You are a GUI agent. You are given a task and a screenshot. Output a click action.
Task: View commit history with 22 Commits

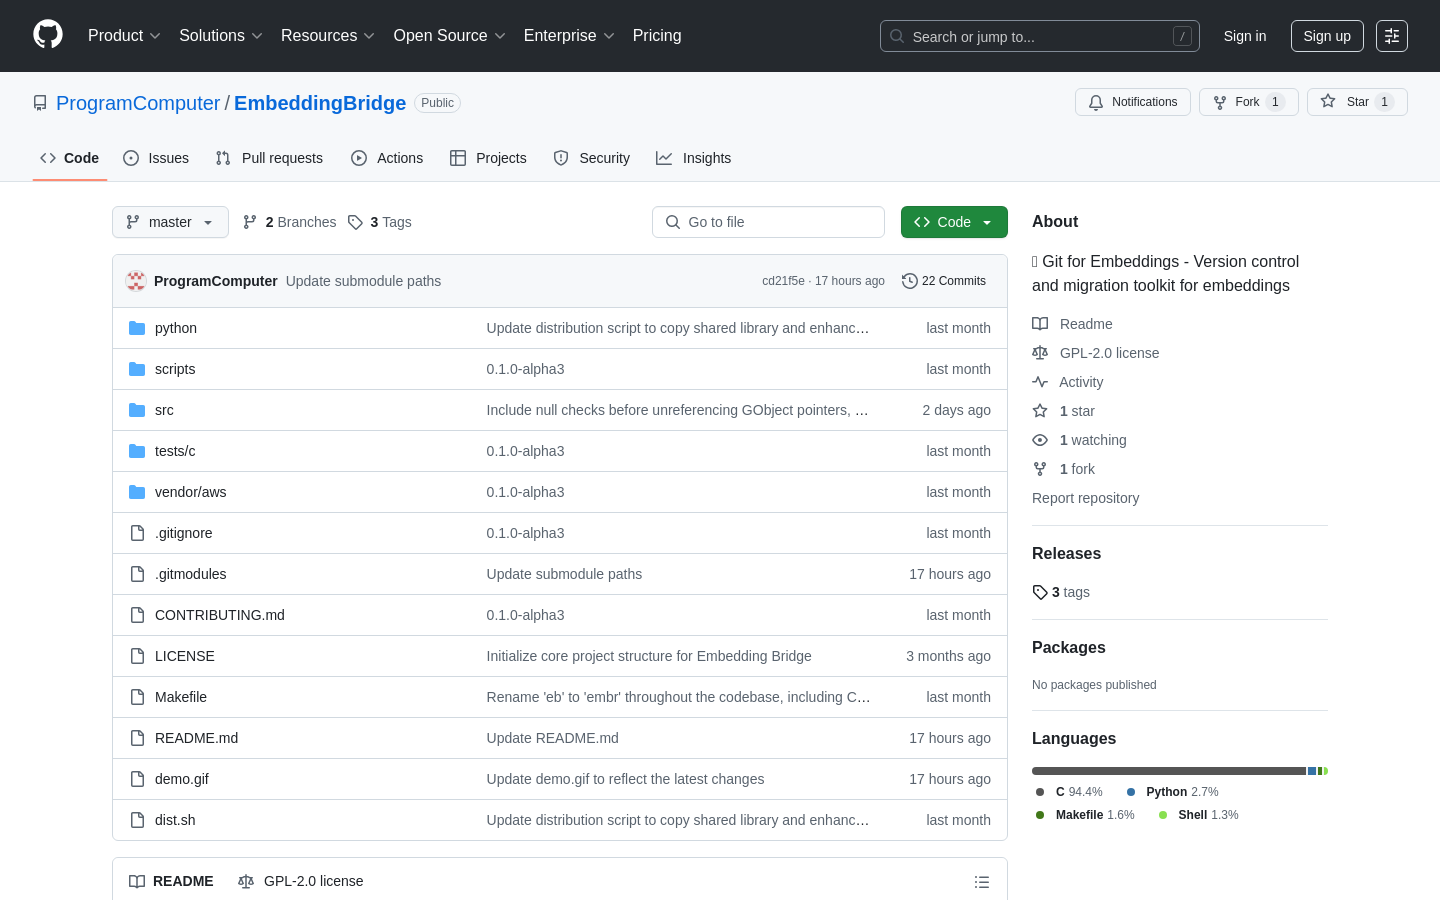tap(944, 281)
